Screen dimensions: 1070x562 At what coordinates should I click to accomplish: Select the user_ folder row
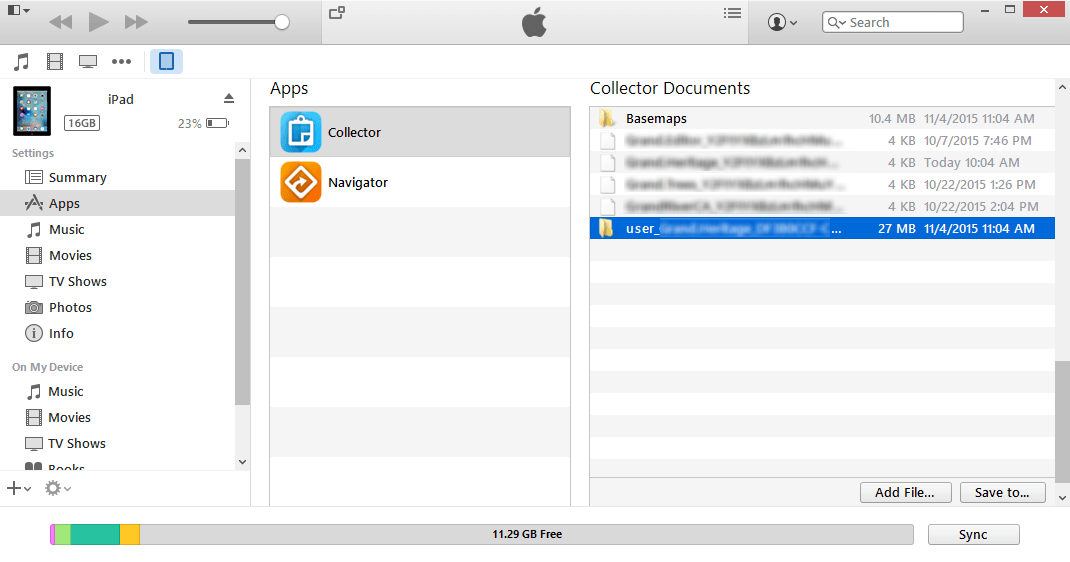(822, 228)
